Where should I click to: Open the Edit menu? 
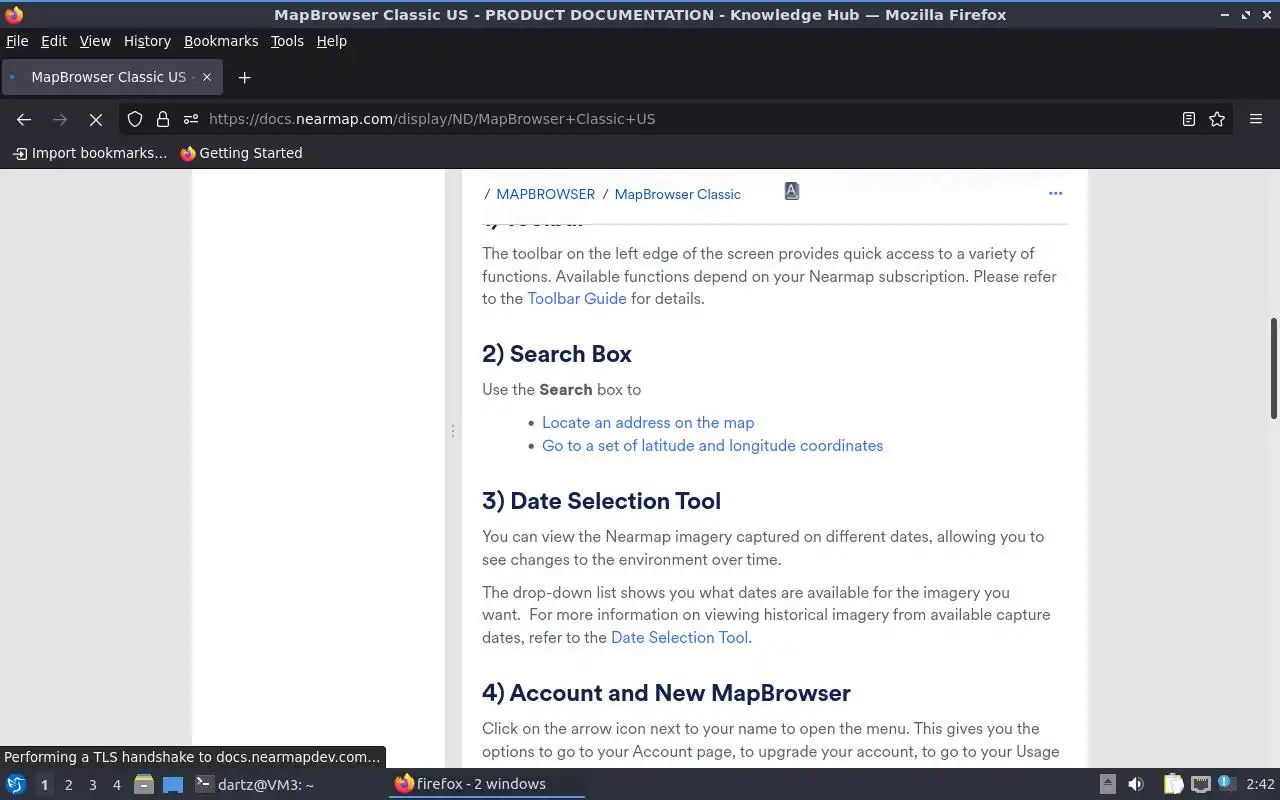click(54, 41)
